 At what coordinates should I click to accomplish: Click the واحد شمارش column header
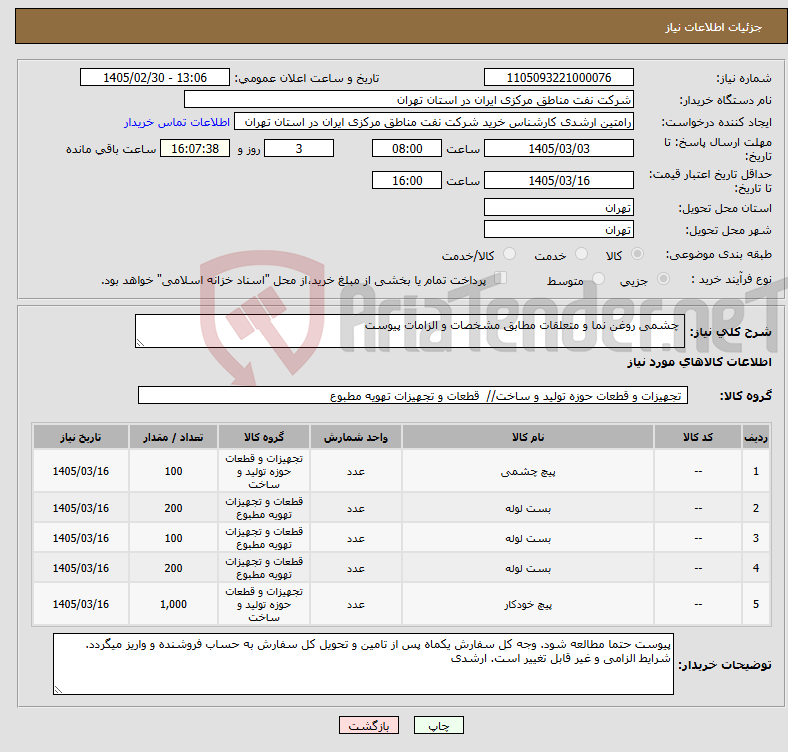[x=356, y=437]
